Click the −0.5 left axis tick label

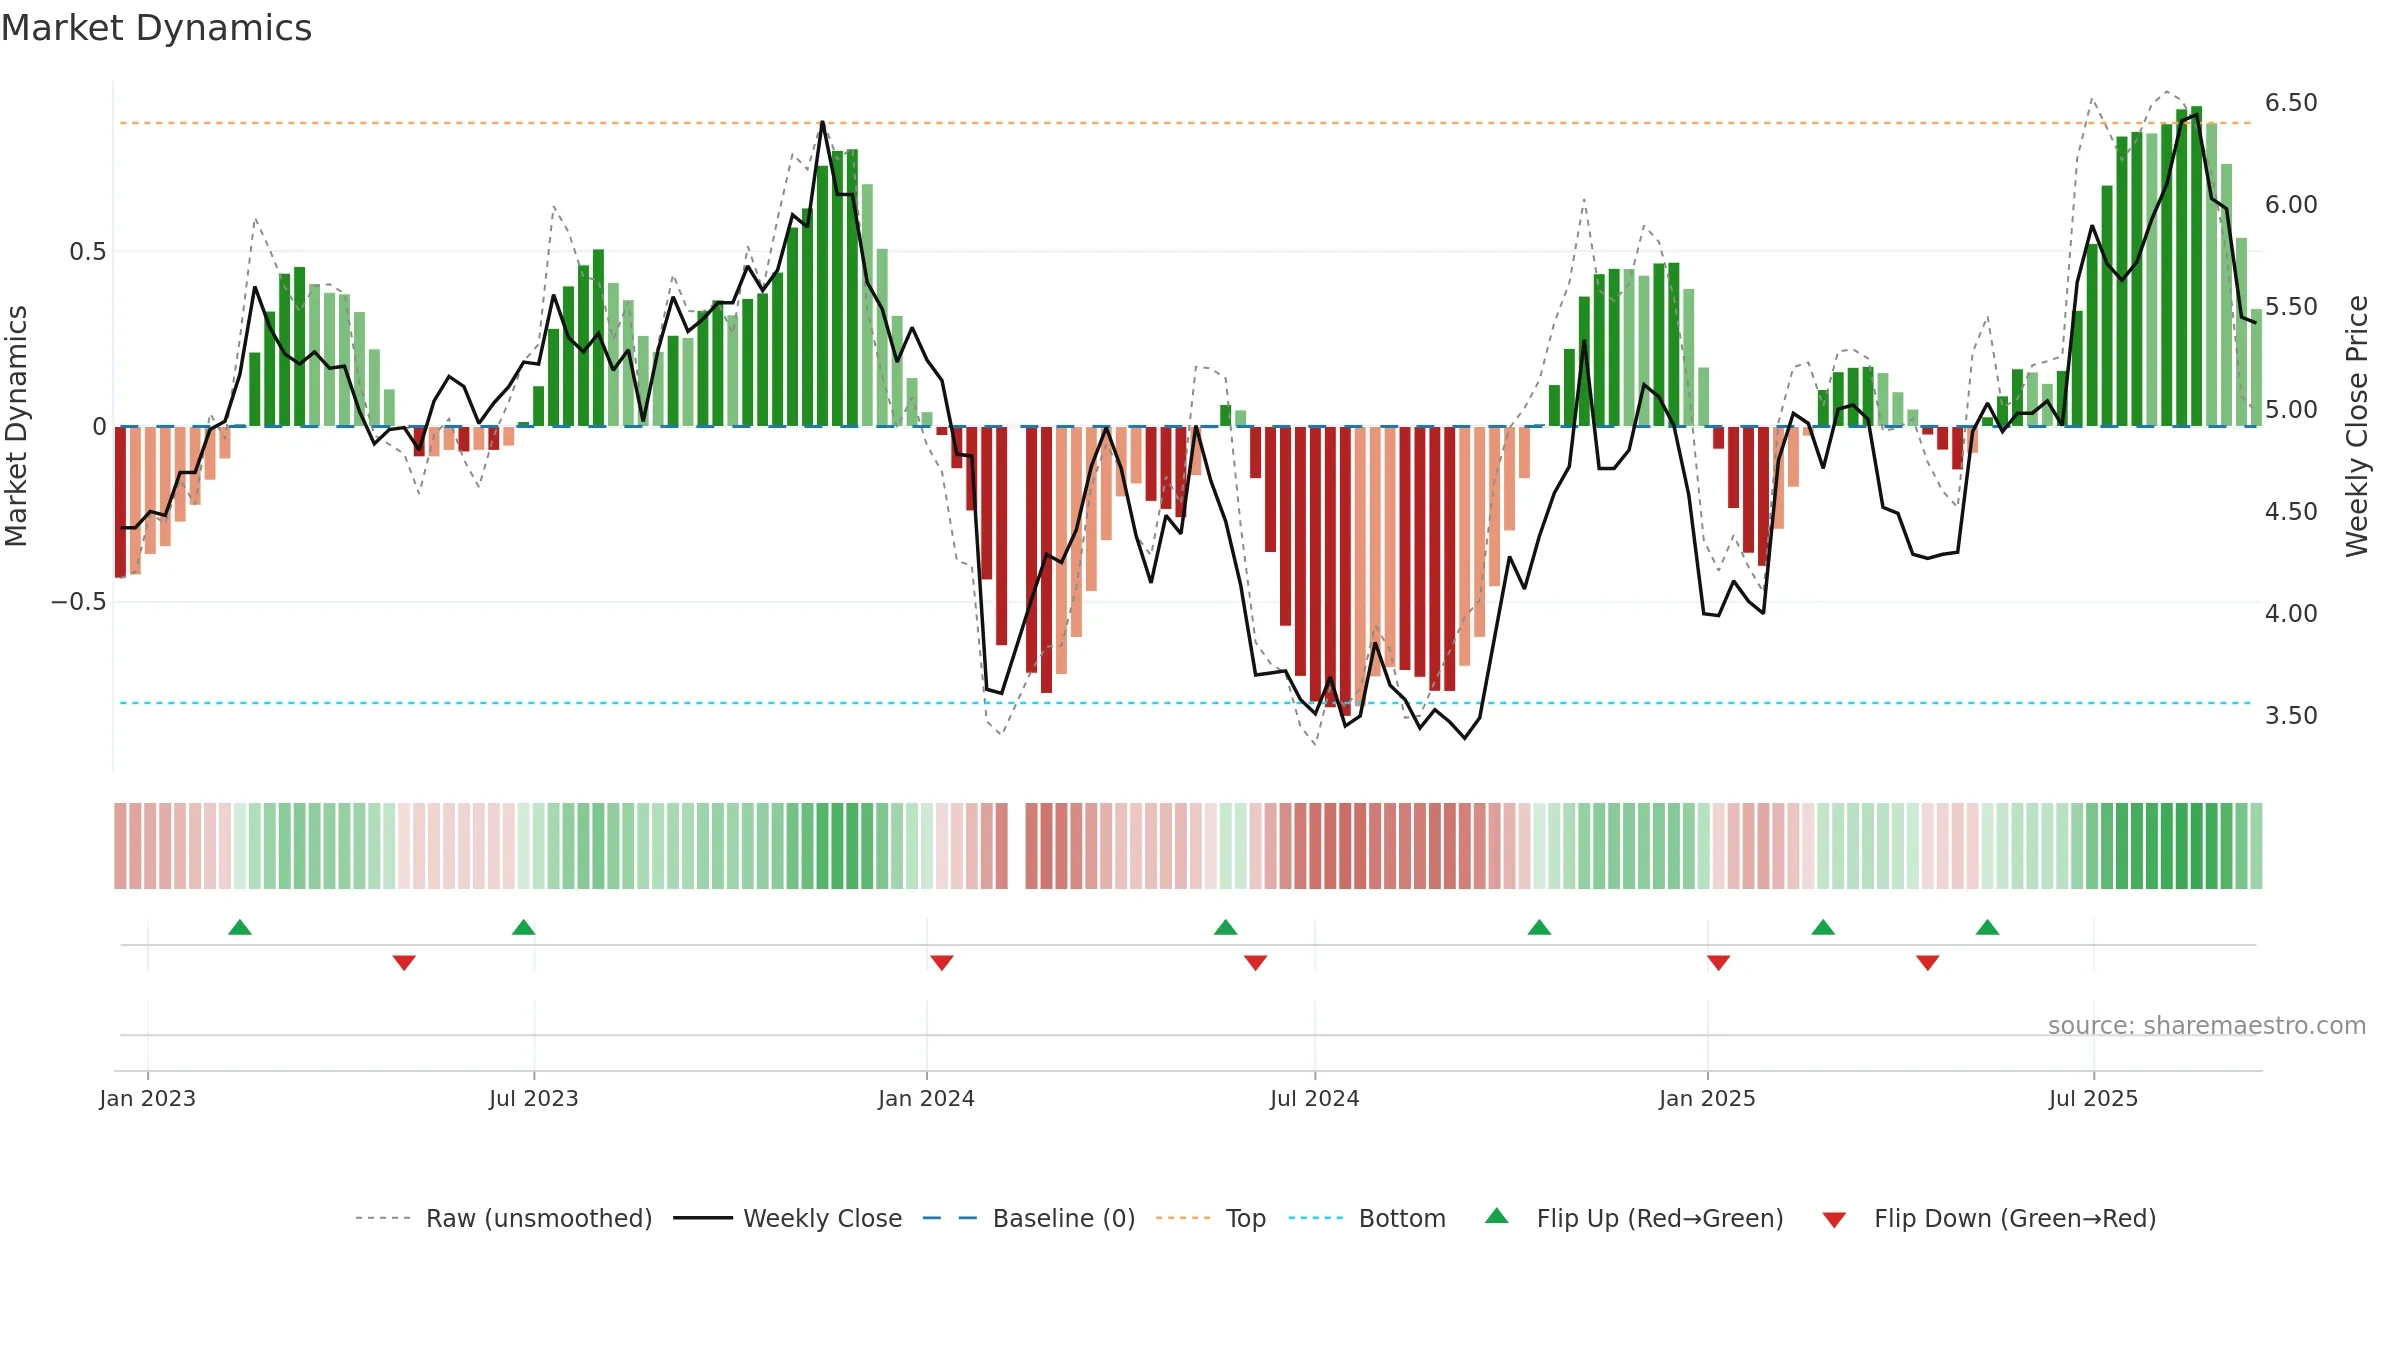click(78, 602)
